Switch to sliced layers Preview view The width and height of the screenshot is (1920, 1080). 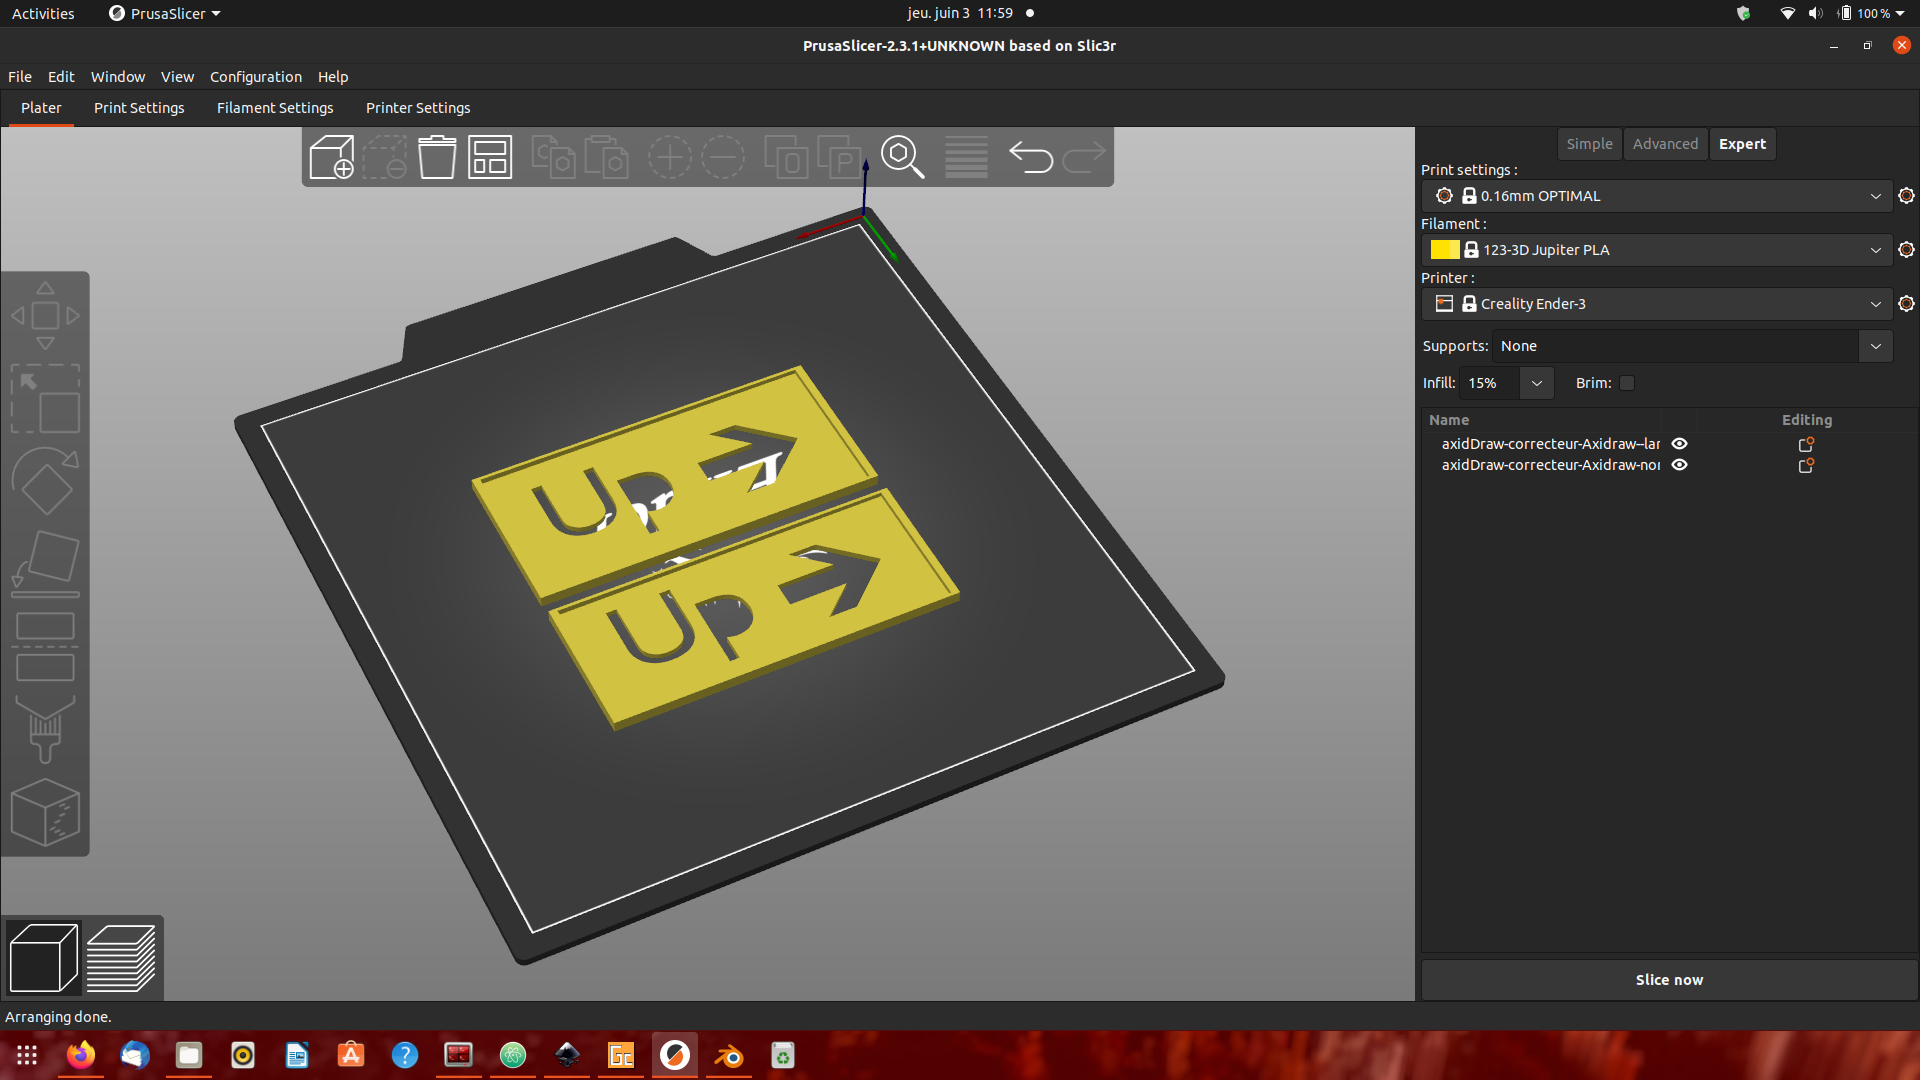click(120, 957)
